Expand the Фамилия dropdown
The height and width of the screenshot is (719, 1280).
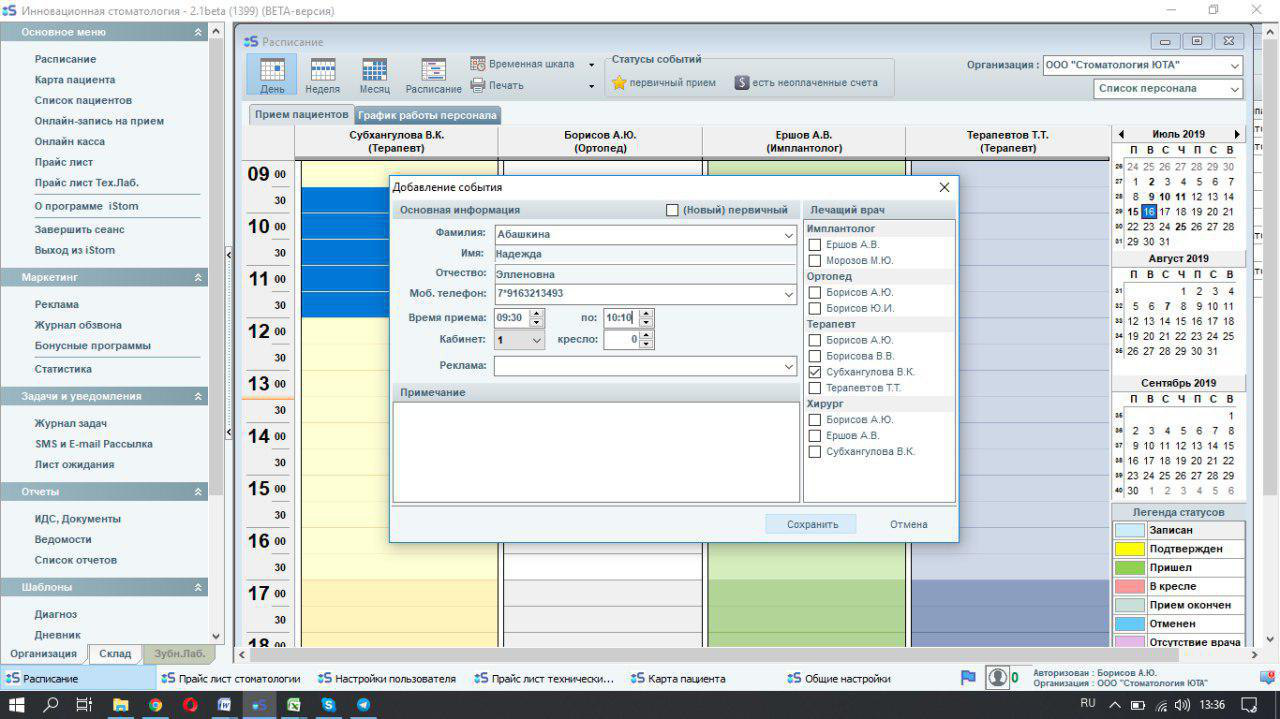tap(789, 235)
